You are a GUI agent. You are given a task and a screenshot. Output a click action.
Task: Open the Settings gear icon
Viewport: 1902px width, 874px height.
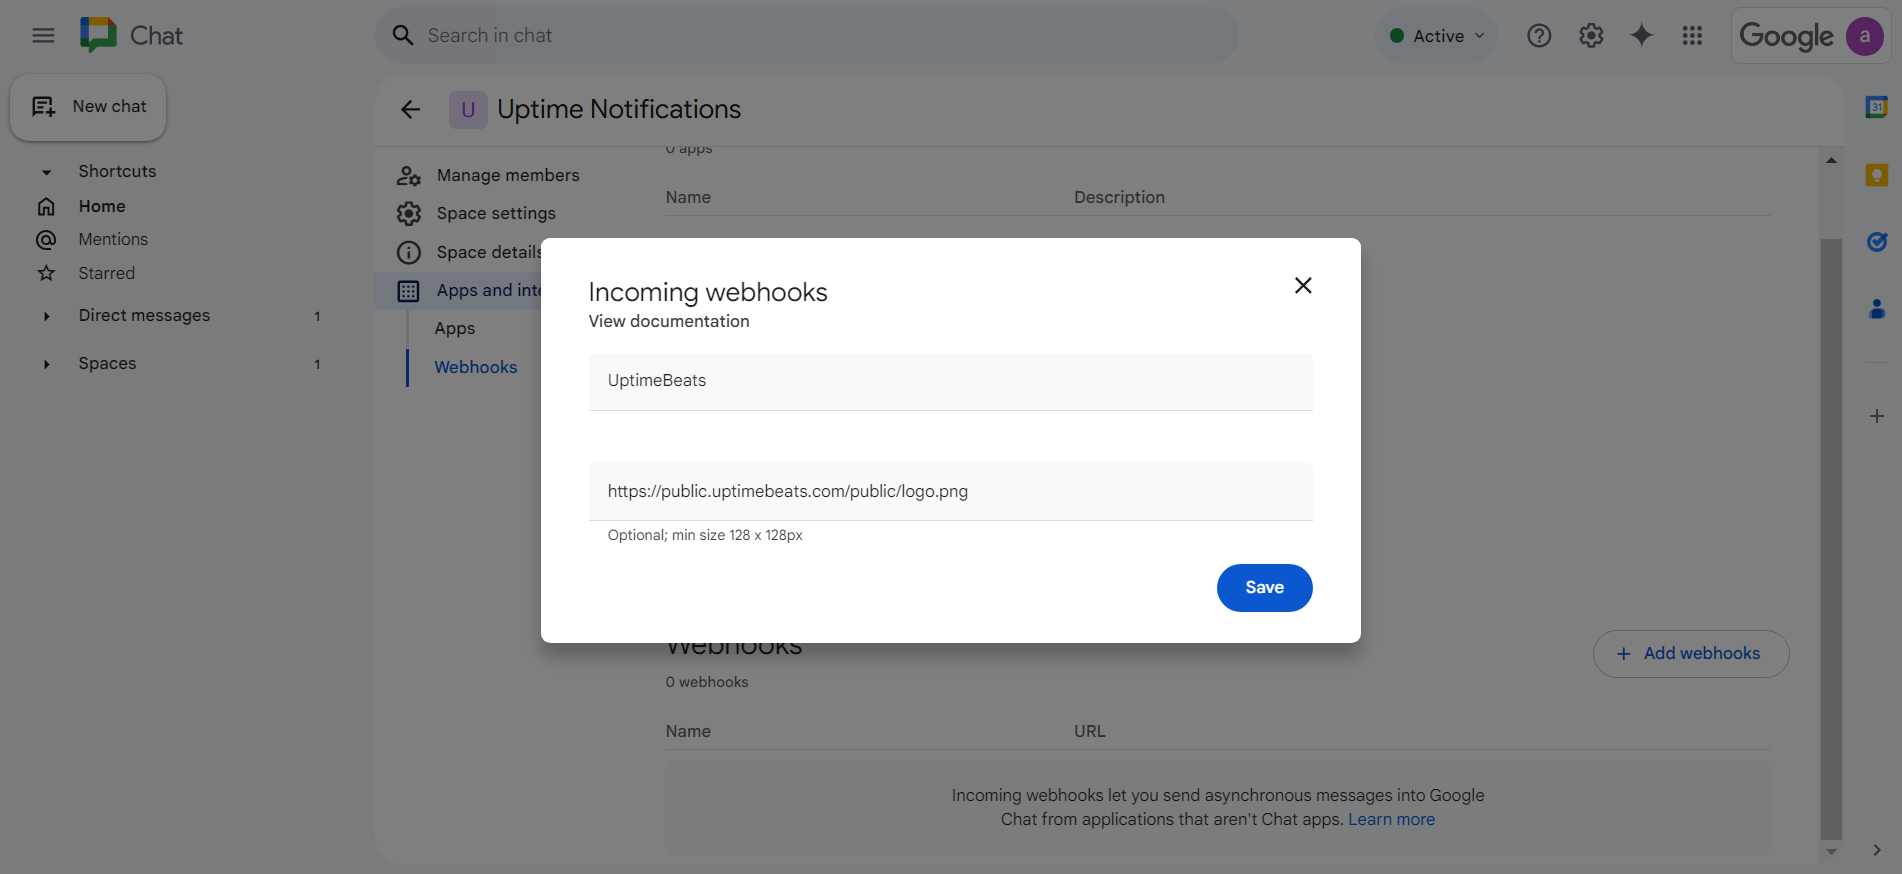point(1591,36)
